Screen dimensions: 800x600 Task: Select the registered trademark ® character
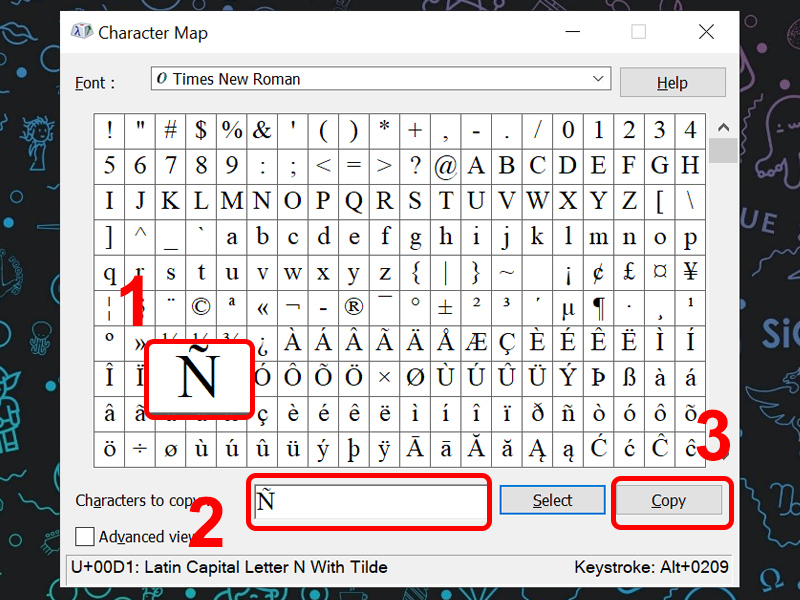click(x=354, y=307)
